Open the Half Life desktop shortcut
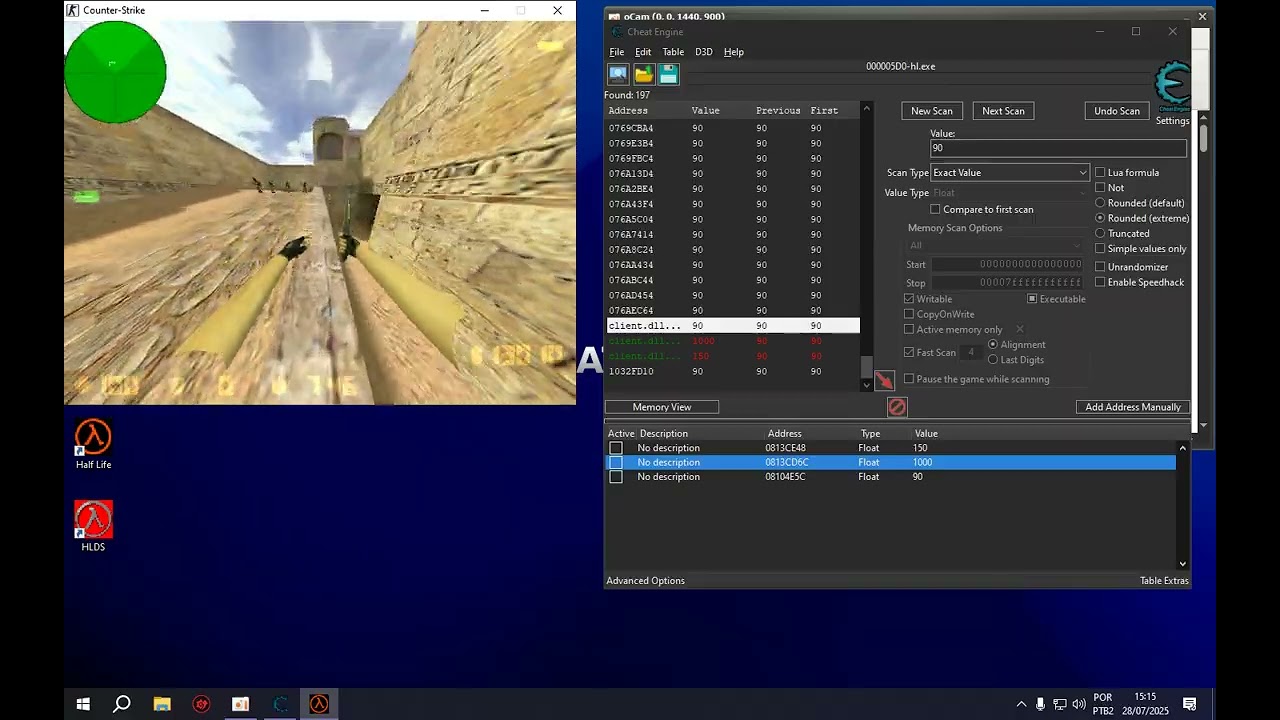This screenshot has width=1280, height=720. click(93, 445)
